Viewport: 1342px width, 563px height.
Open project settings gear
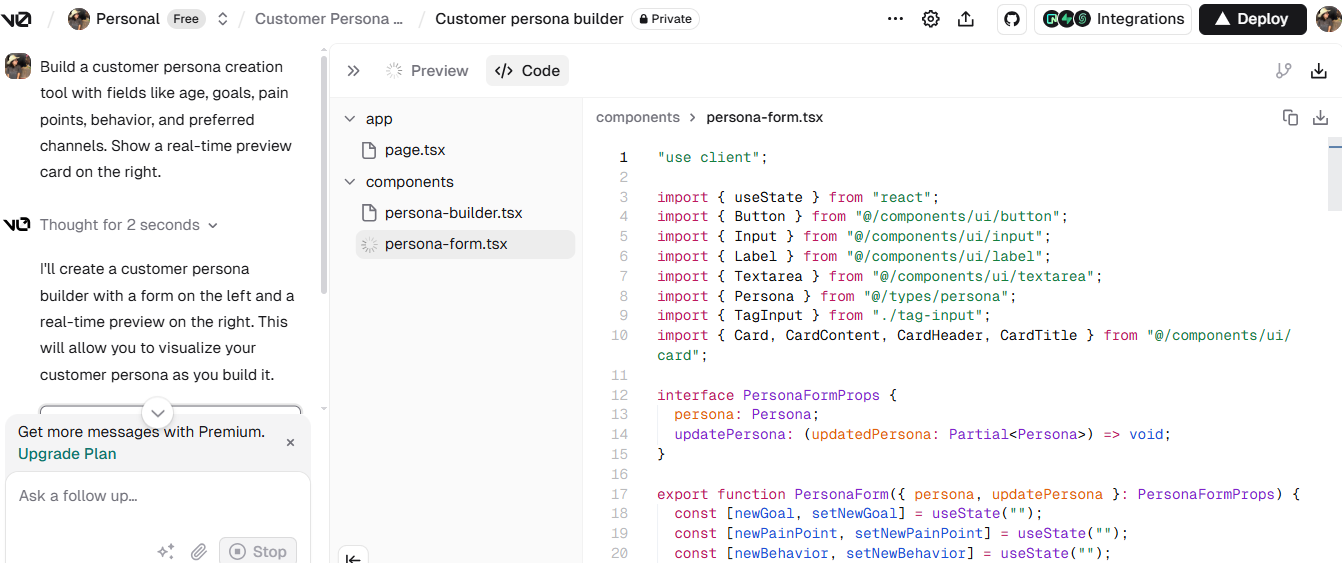click(930, 19)
